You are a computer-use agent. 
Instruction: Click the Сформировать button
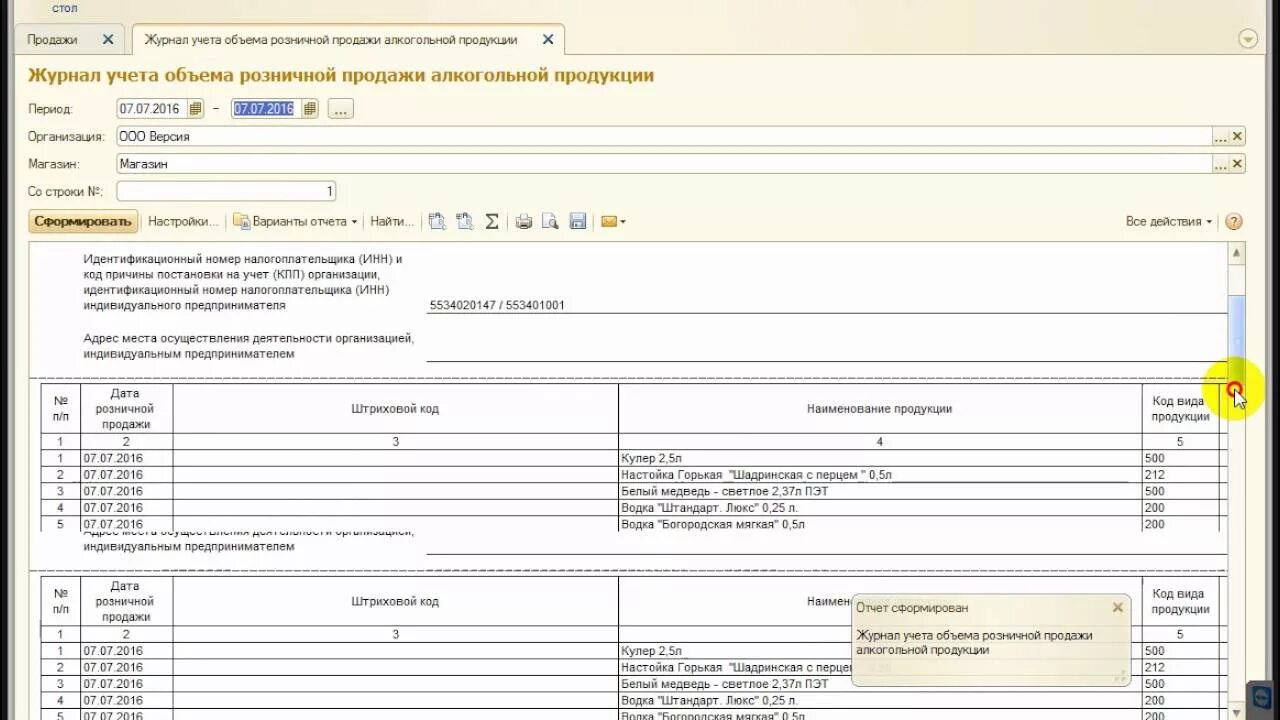pyautogui.click(x=83, y=221)
